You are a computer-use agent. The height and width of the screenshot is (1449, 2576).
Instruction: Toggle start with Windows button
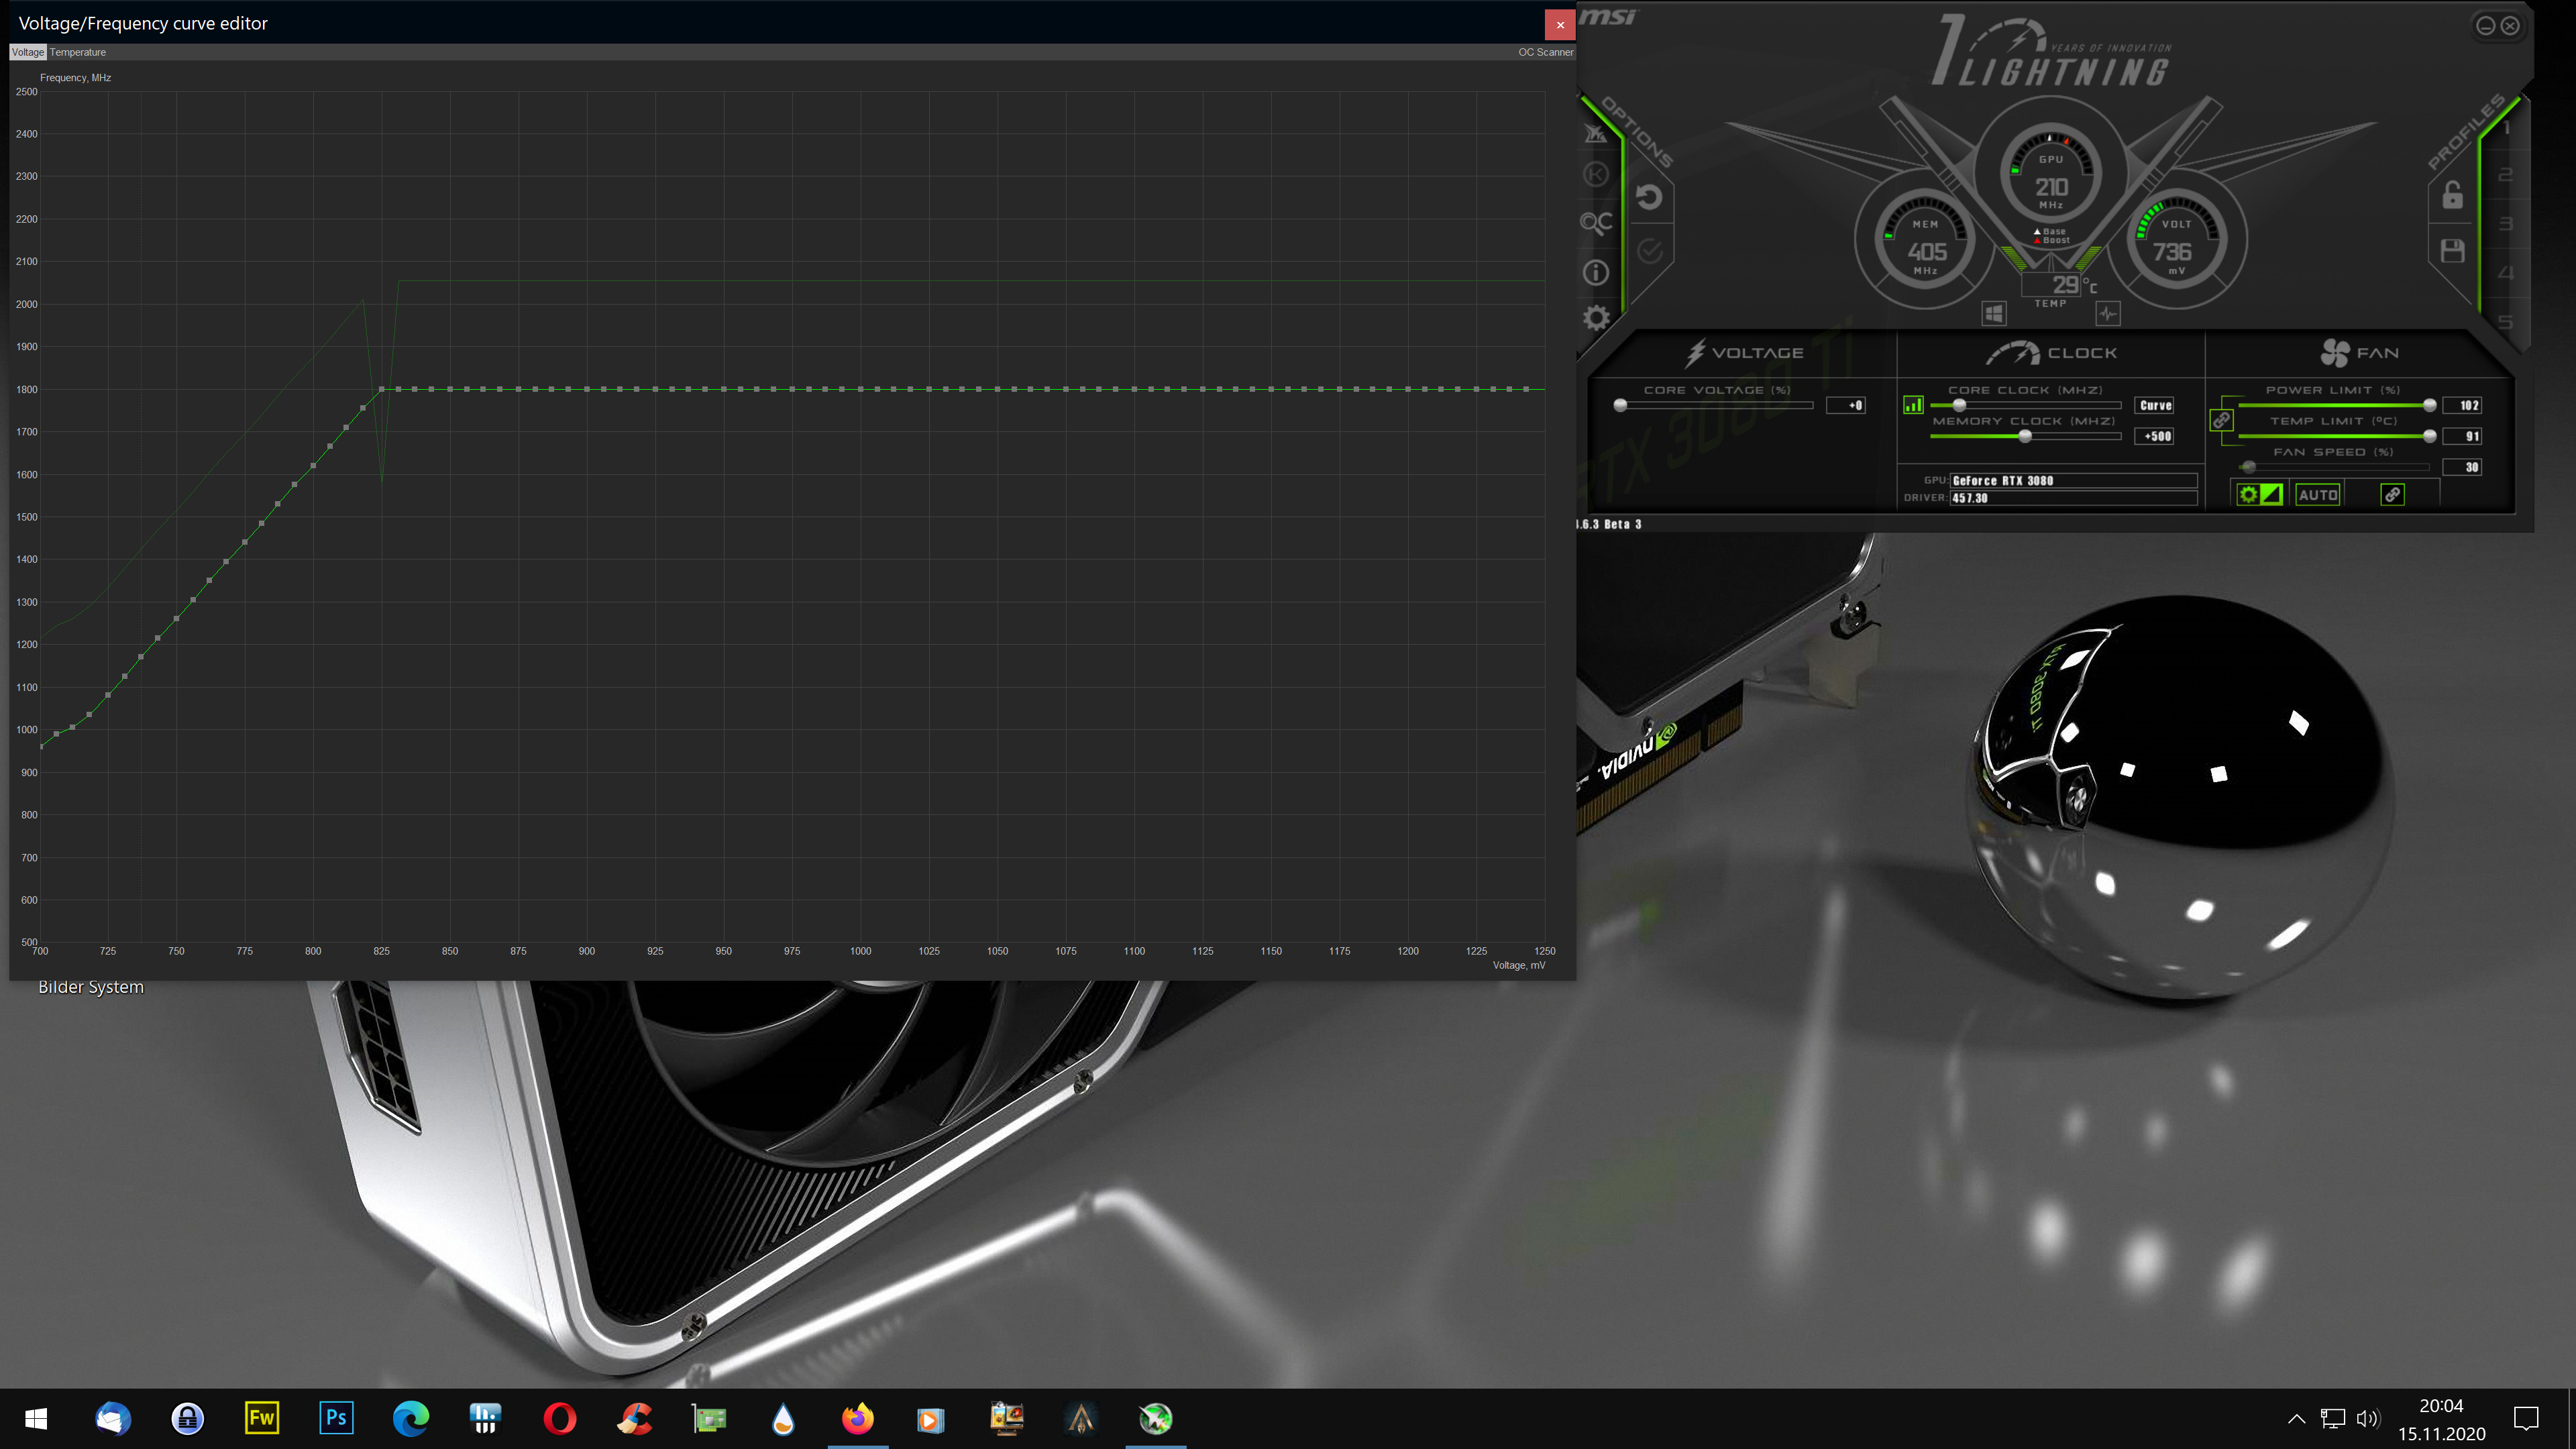[x=1993, y=314]
